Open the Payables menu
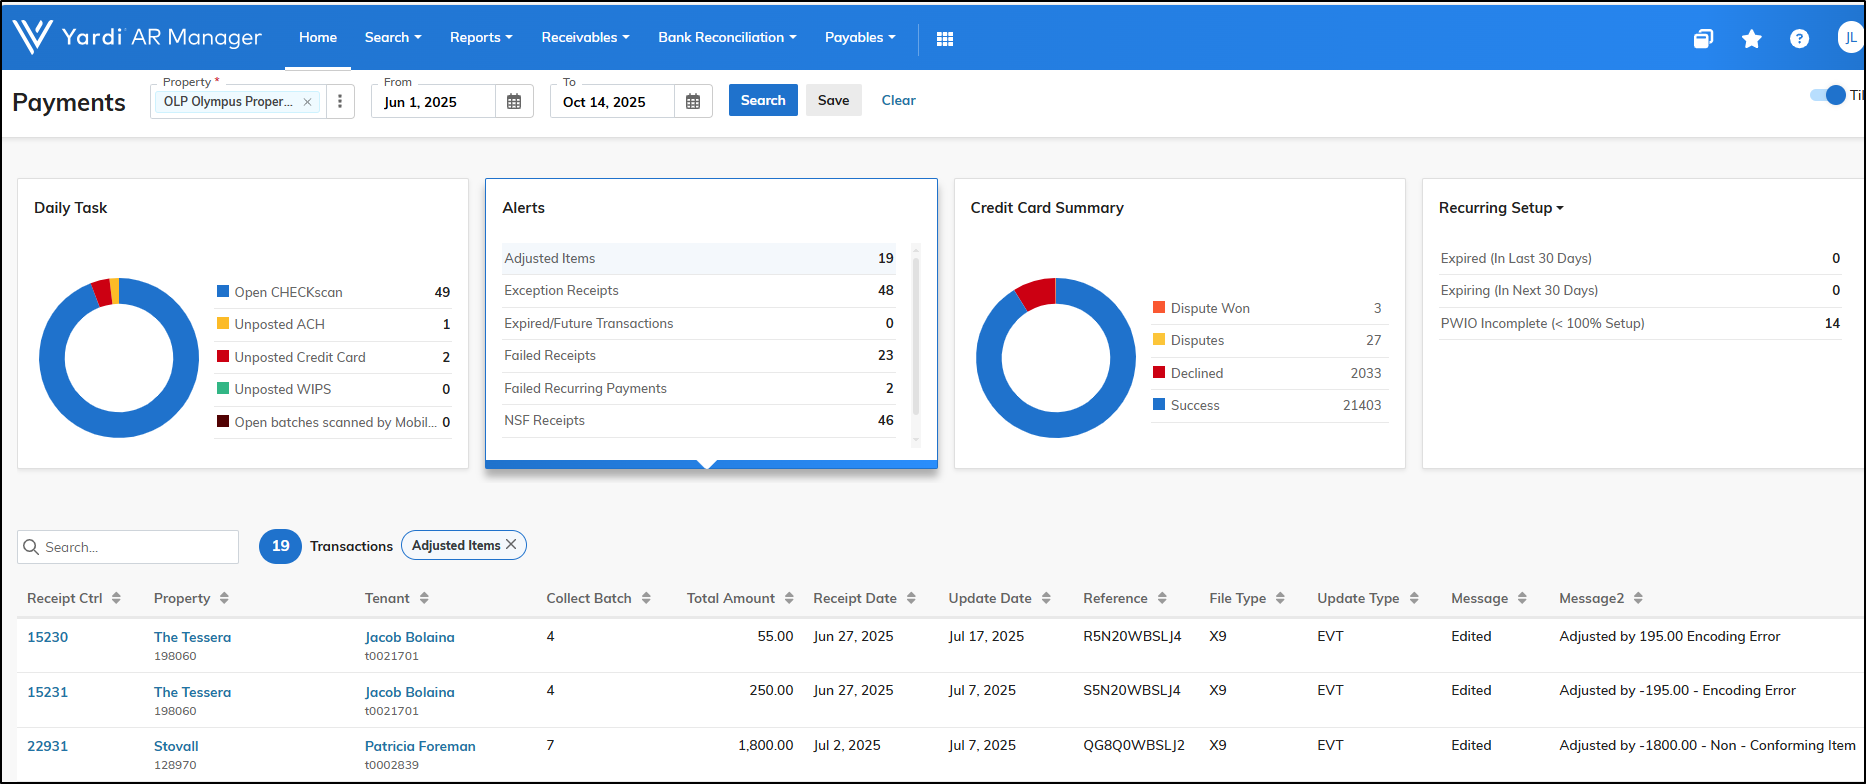The image size is (1866, 784). 860,38
